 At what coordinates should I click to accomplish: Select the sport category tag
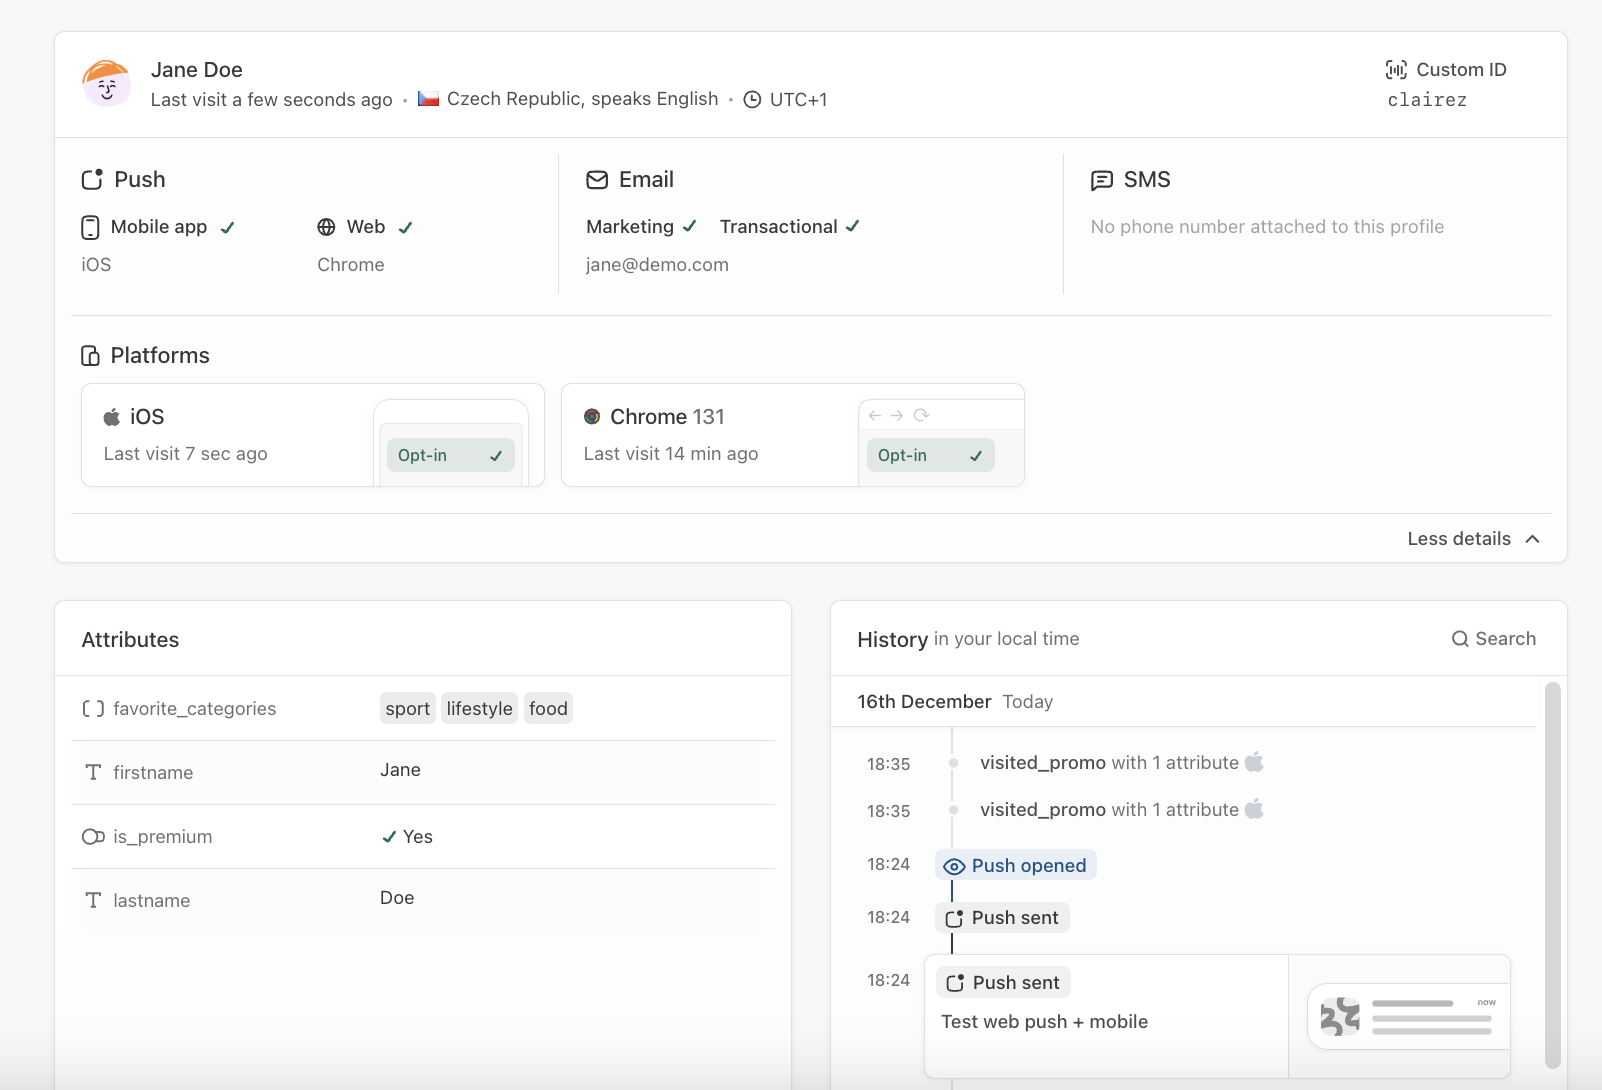tap(407, 709)
